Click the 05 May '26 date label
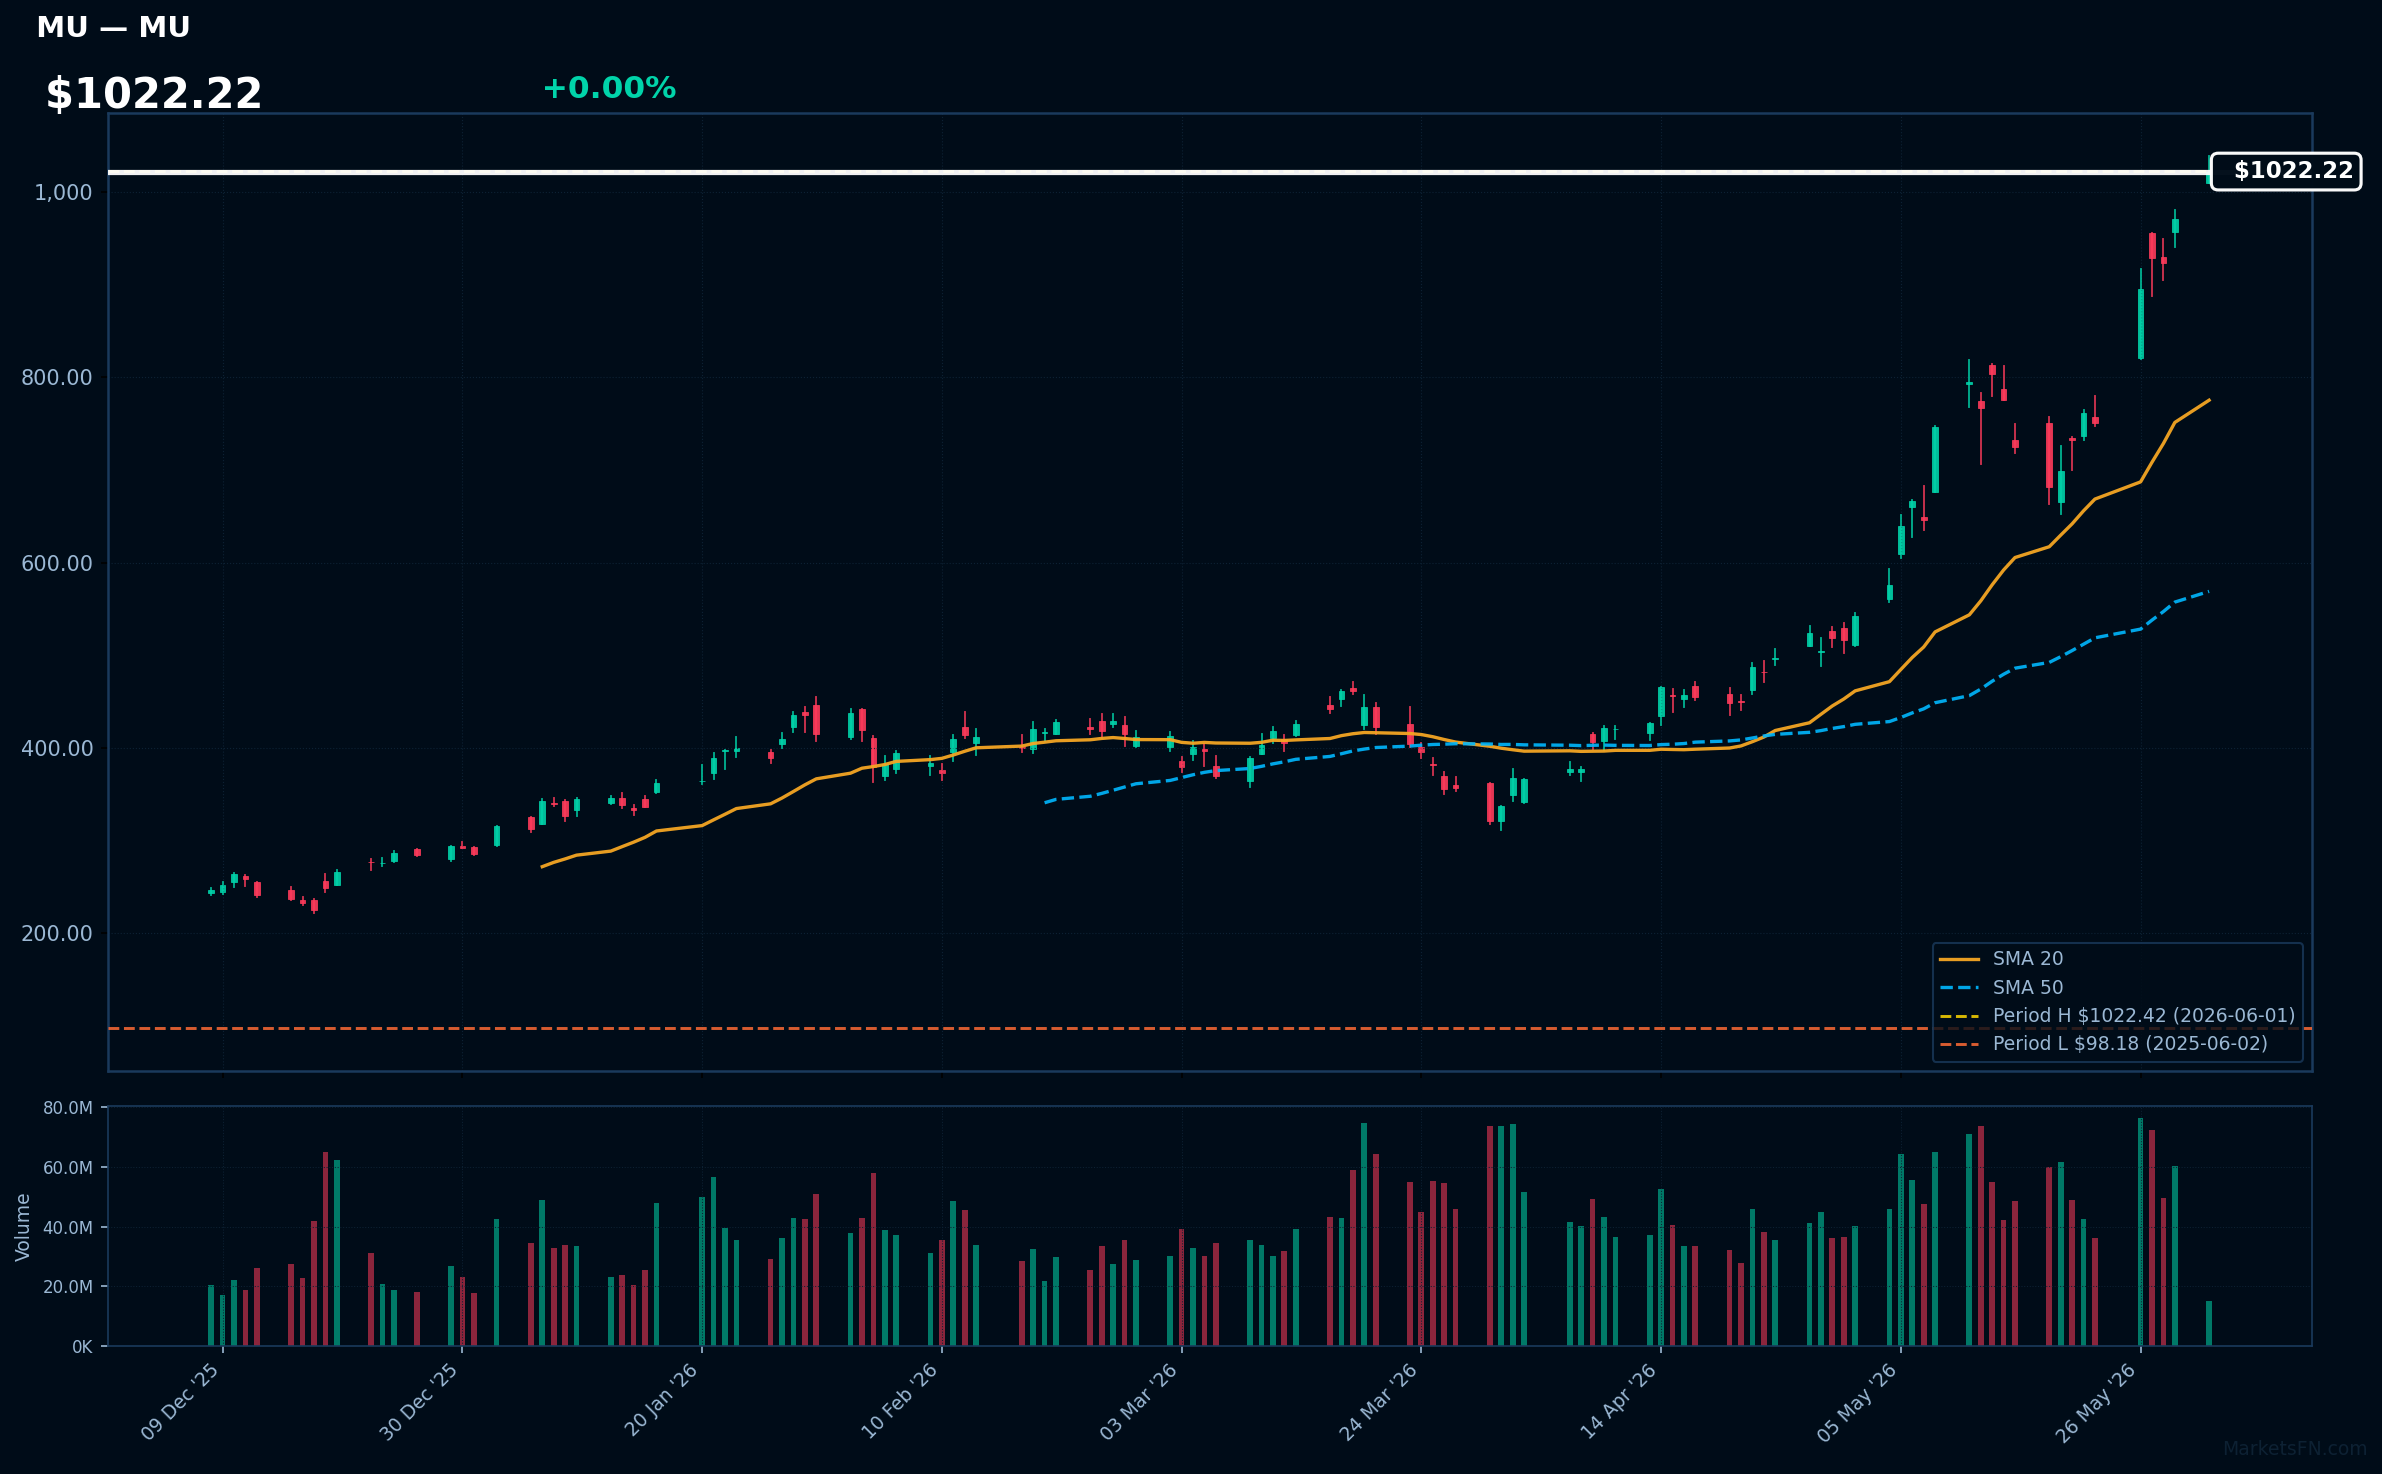This screenshot has width=2382, height=1474. click(1857, 1402)
